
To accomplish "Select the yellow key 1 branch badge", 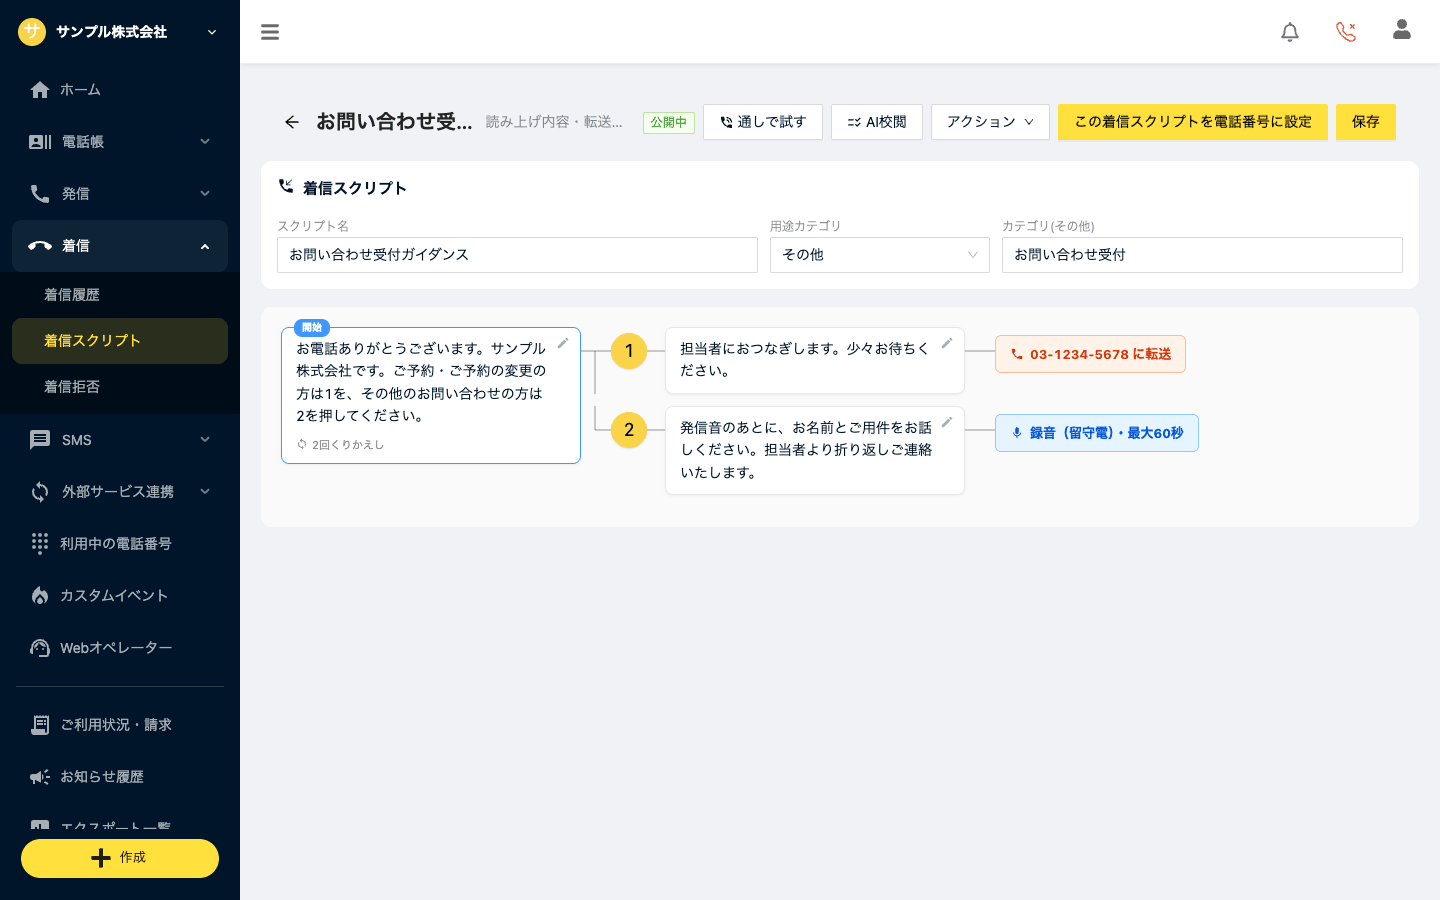I will click(629, 351).
